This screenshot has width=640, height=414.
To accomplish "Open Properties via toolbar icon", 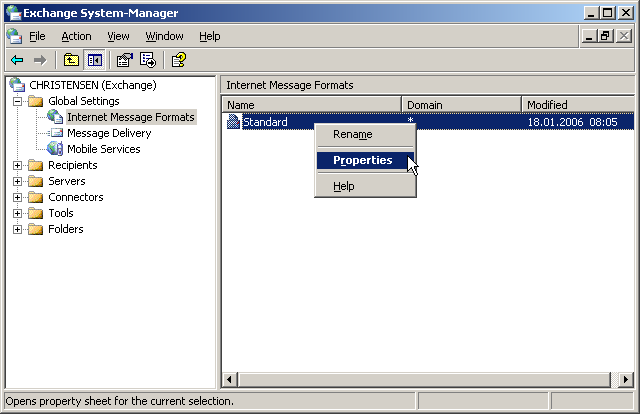I will pyautogui.click(x=124, y=60).
